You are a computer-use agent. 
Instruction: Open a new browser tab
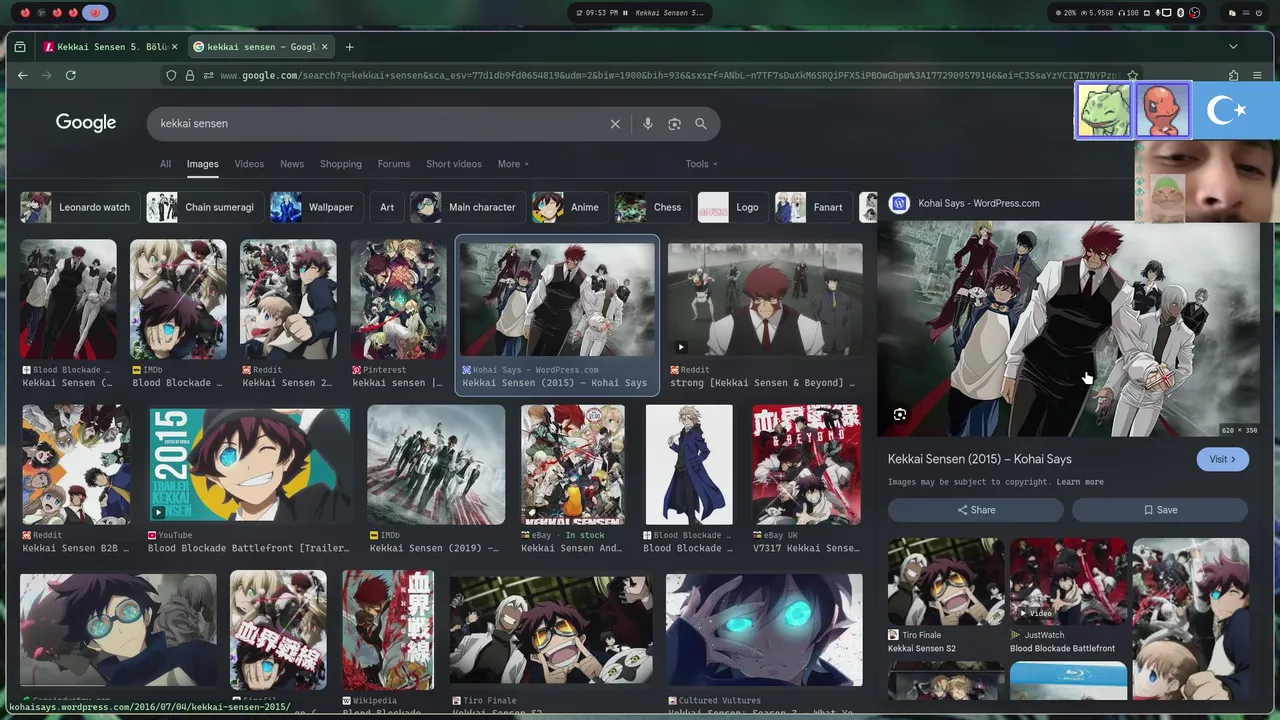click(x=349, y=47)
